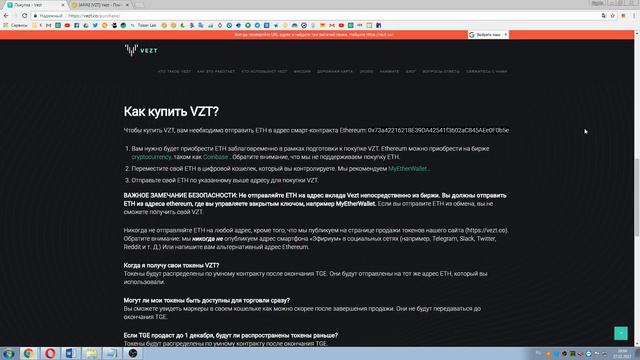Open the first Gmail bookmark icon

coord(49,25)
